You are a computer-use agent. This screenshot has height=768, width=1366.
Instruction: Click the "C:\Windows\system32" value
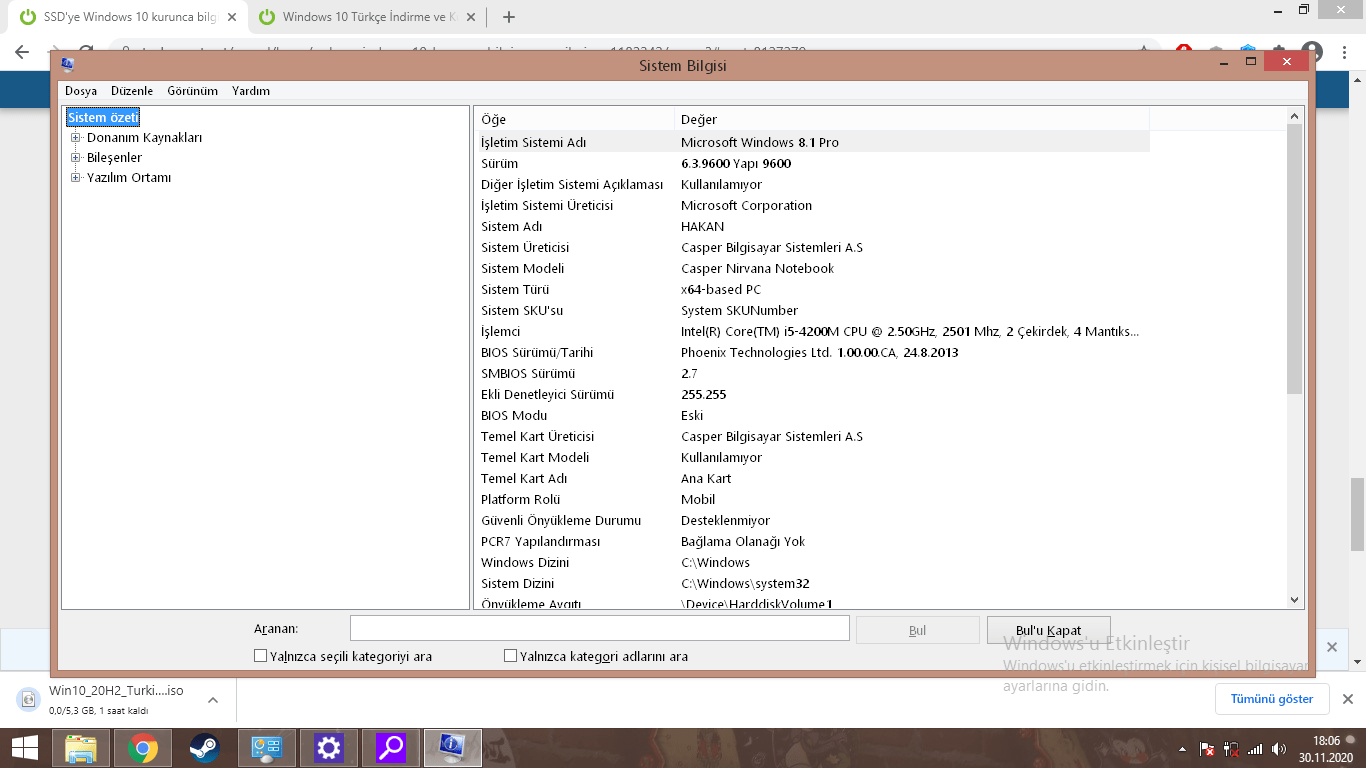745,583
